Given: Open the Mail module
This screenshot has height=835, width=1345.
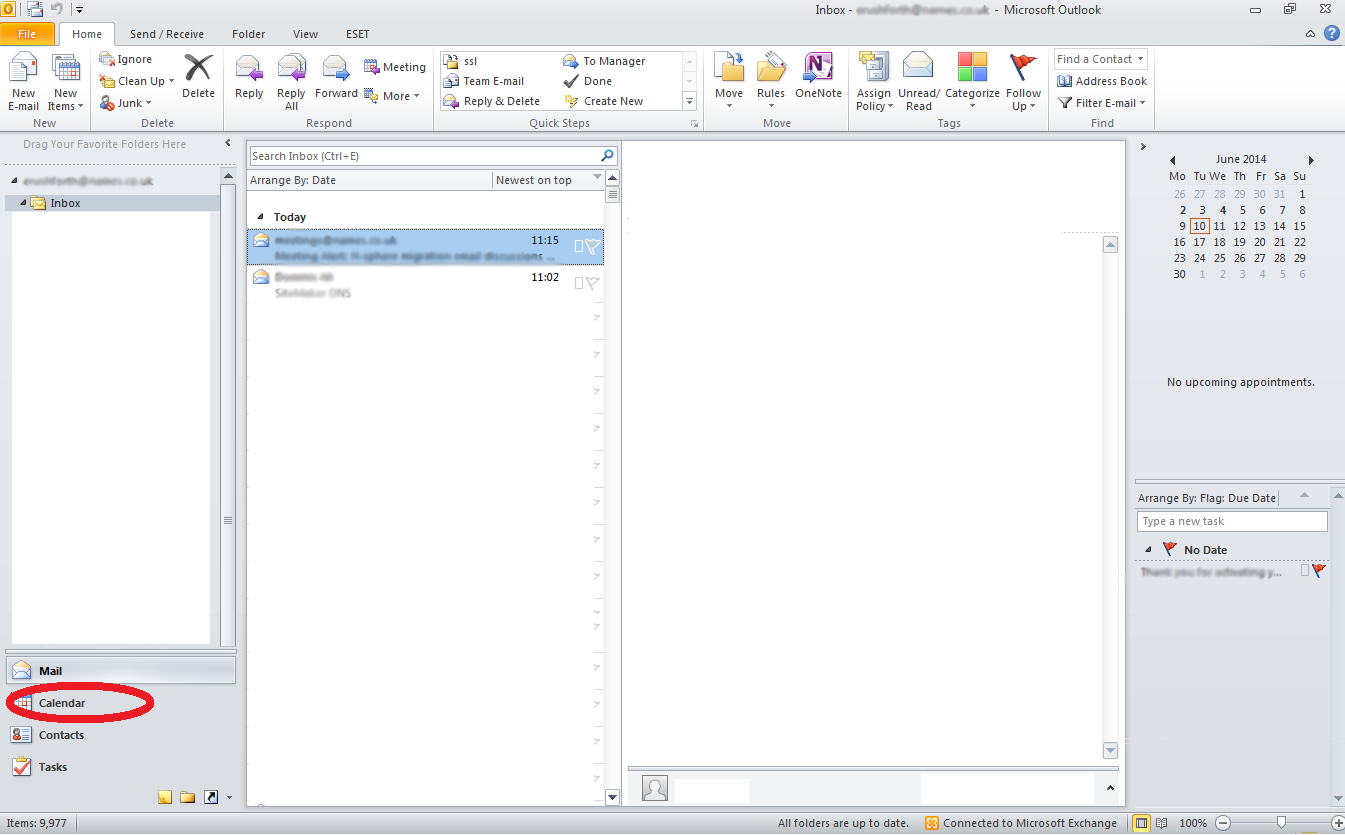Looking at the screenshot, I should click(x=121, y=671).
